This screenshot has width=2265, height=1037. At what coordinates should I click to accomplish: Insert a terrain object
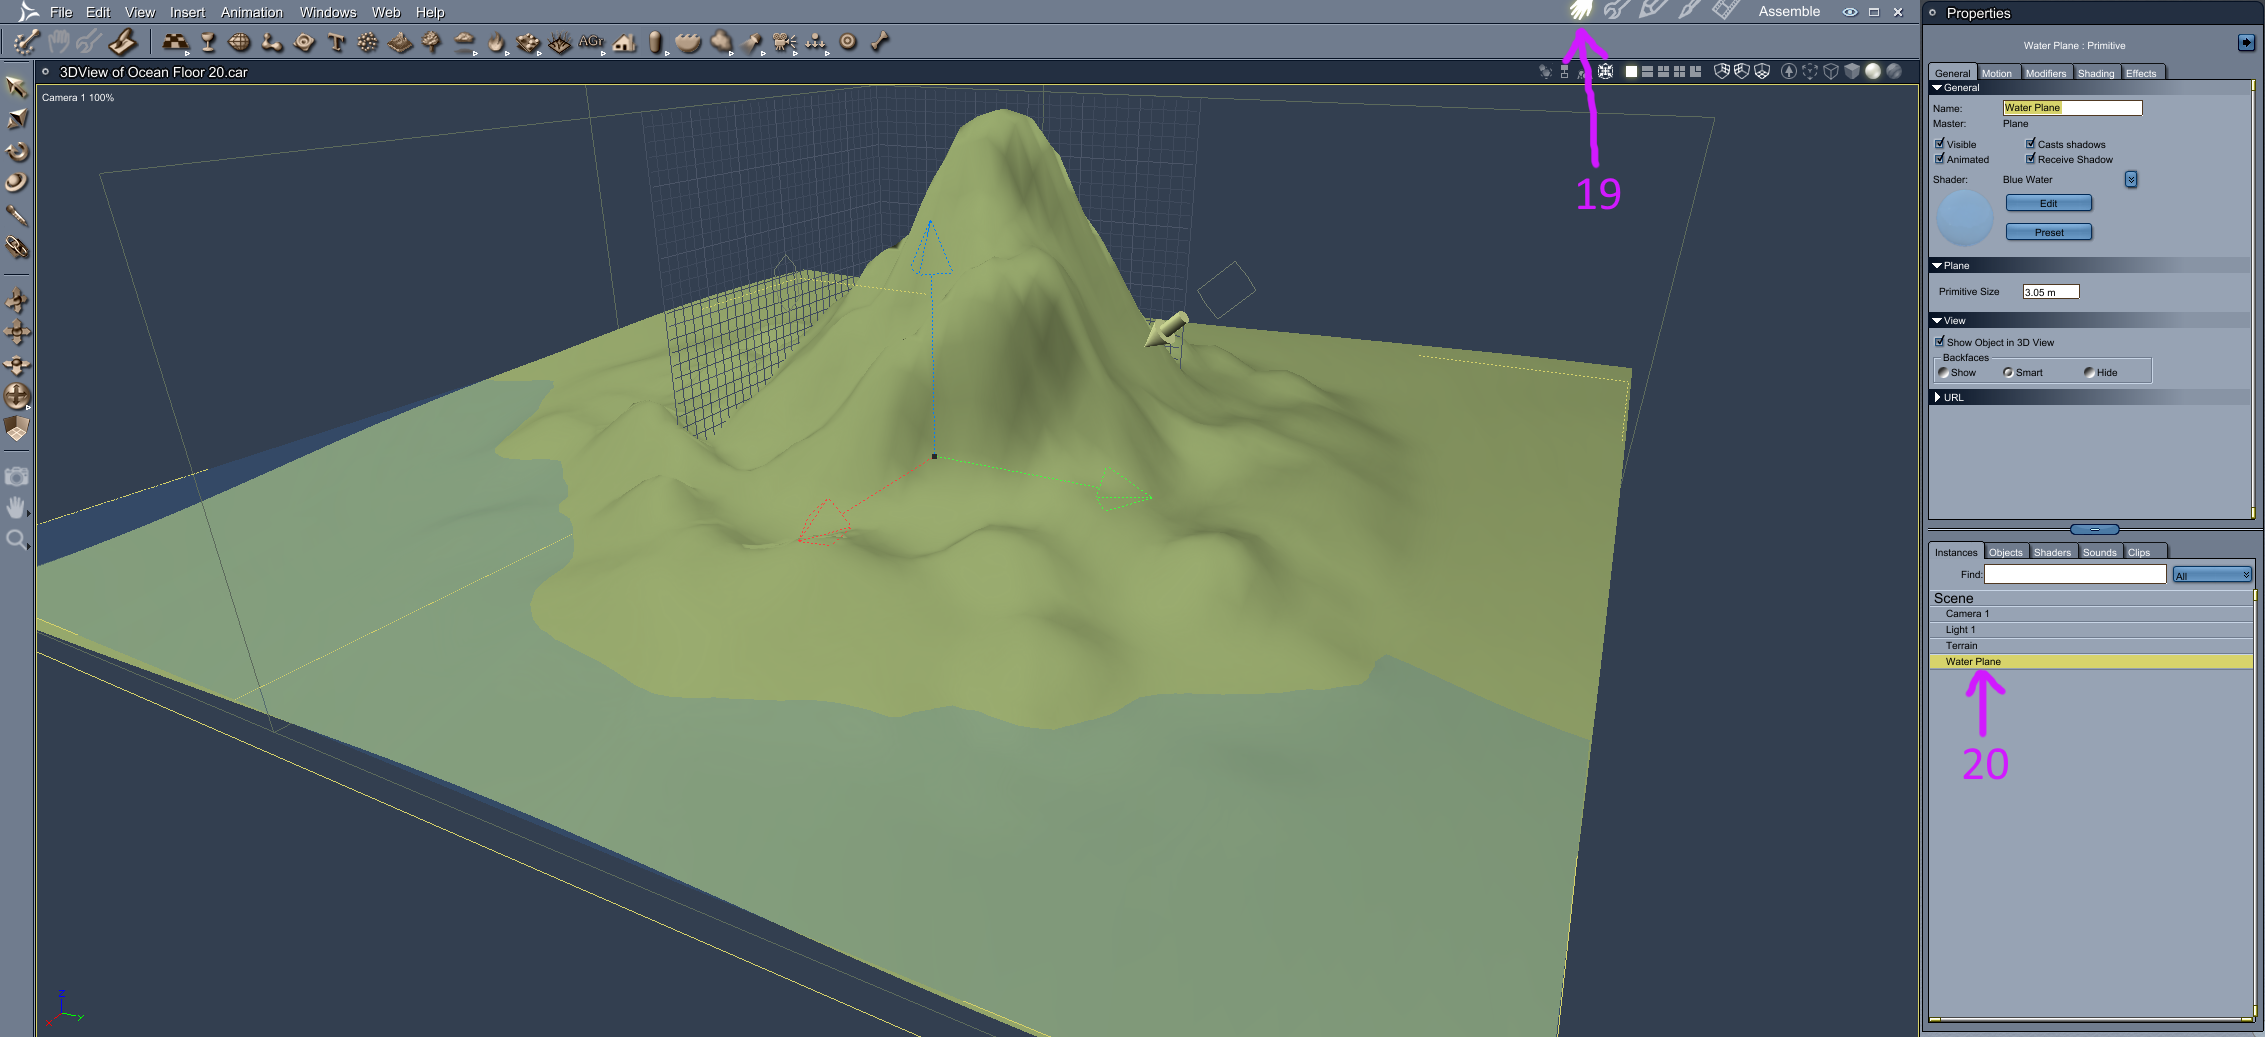pyautogui.click(x=400, y=42)
